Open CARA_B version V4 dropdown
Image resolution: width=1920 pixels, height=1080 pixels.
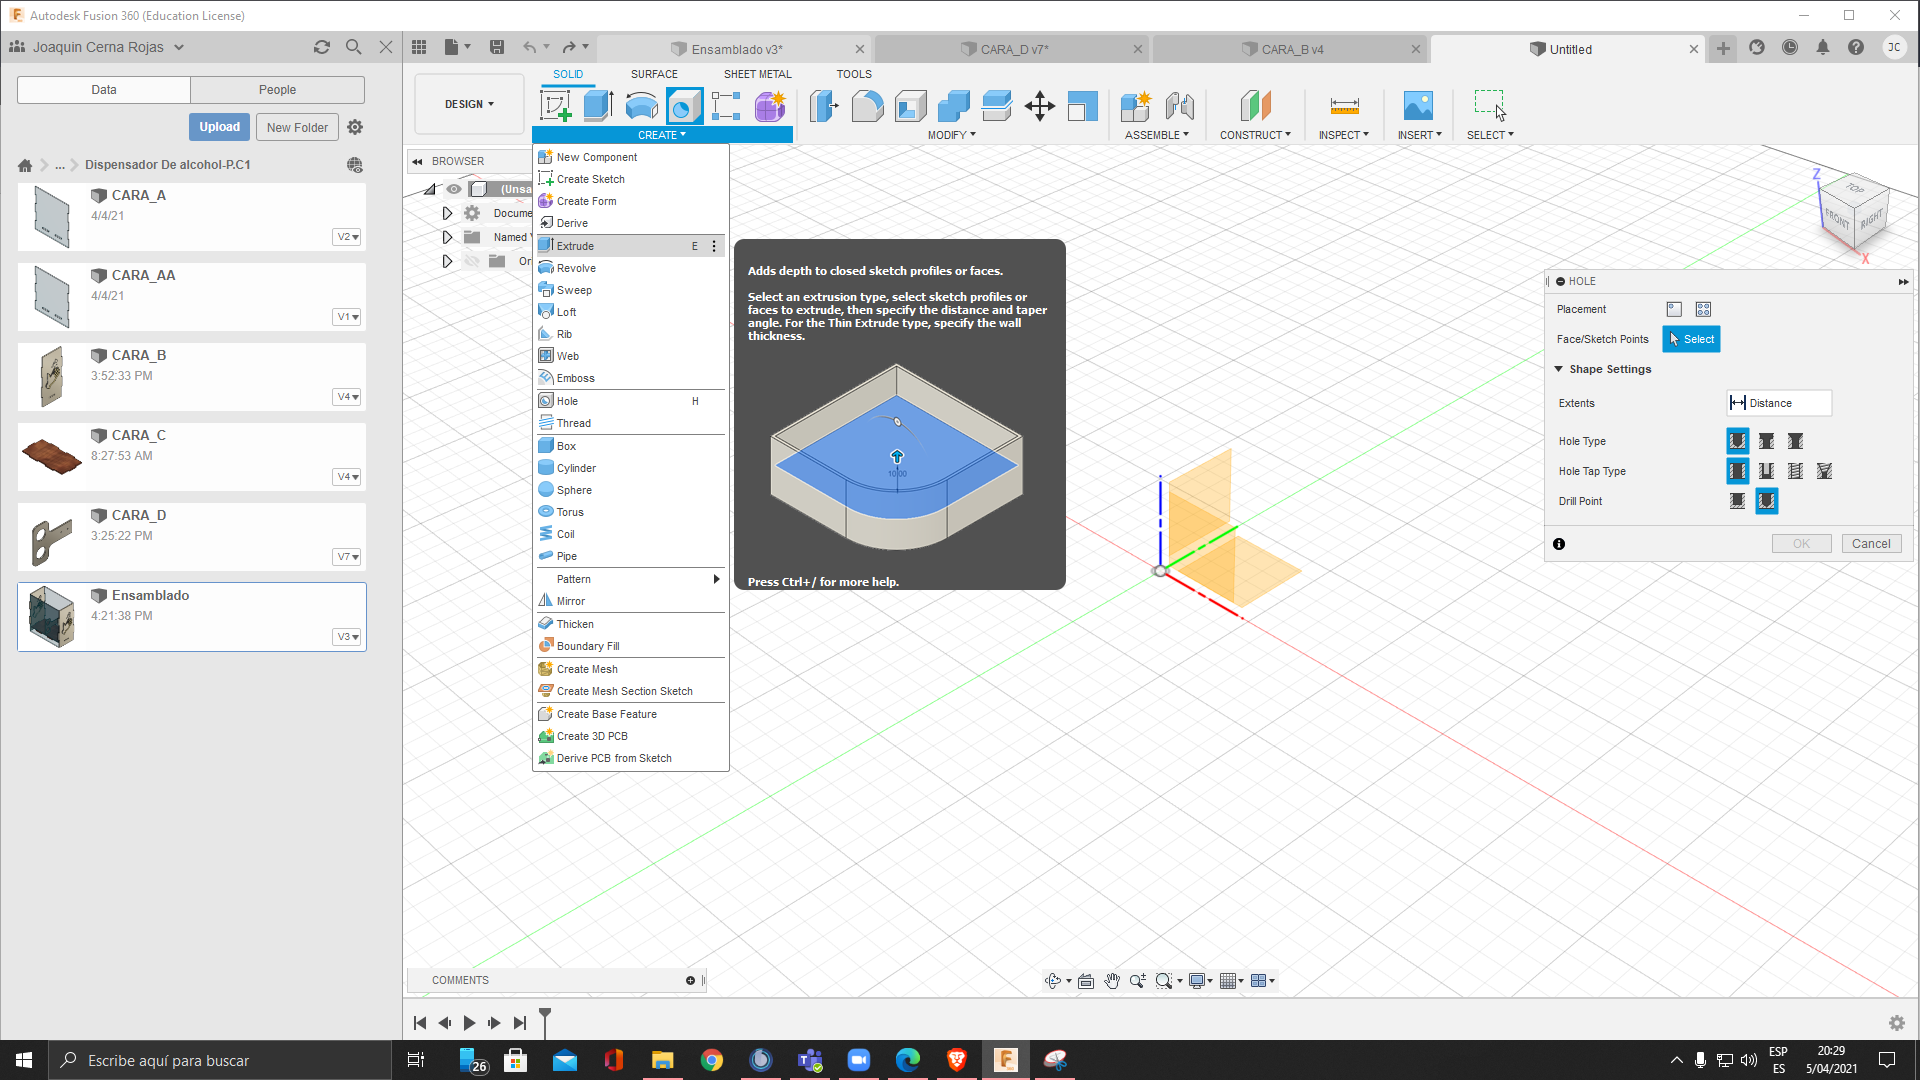(347, 397)
